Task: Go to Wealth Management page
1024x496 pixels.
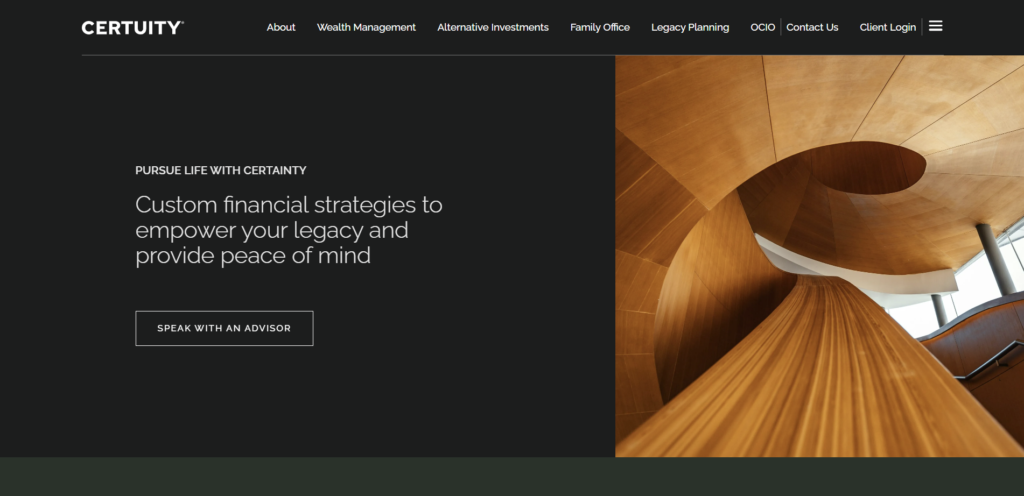Action: (x=366, y=27)
